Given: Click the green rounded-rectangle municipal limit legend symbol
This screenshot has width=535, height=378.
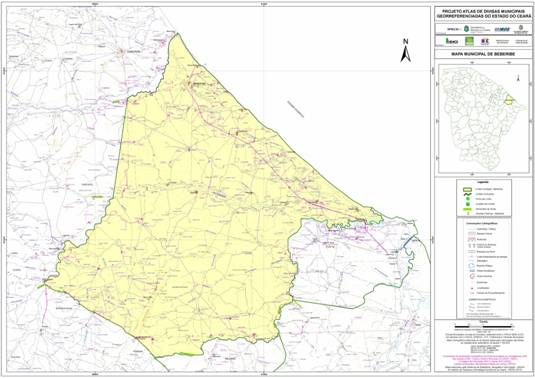Looking at the screenshot, I should [x=468, y=189].
